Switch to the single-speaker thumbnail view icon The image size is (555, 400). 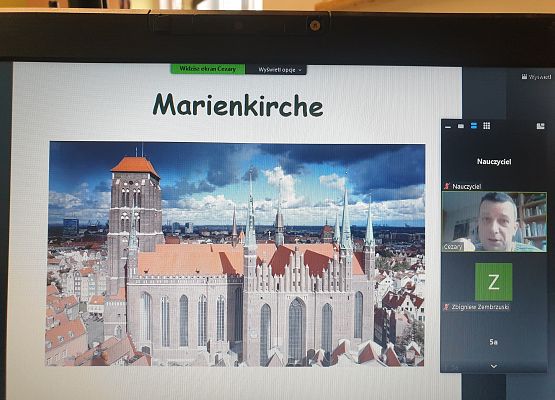coord(461,126)
